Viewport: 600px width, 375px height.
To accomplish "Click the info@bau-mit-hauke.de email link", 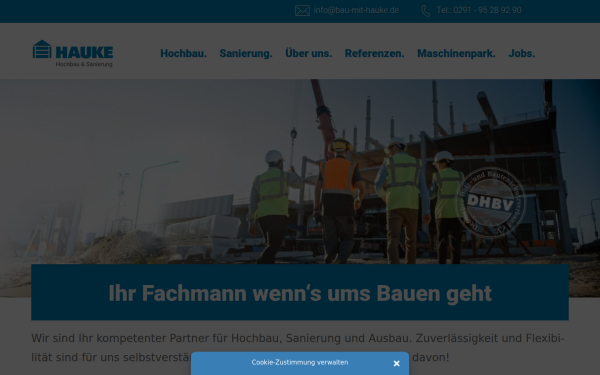I will (356, 10).
